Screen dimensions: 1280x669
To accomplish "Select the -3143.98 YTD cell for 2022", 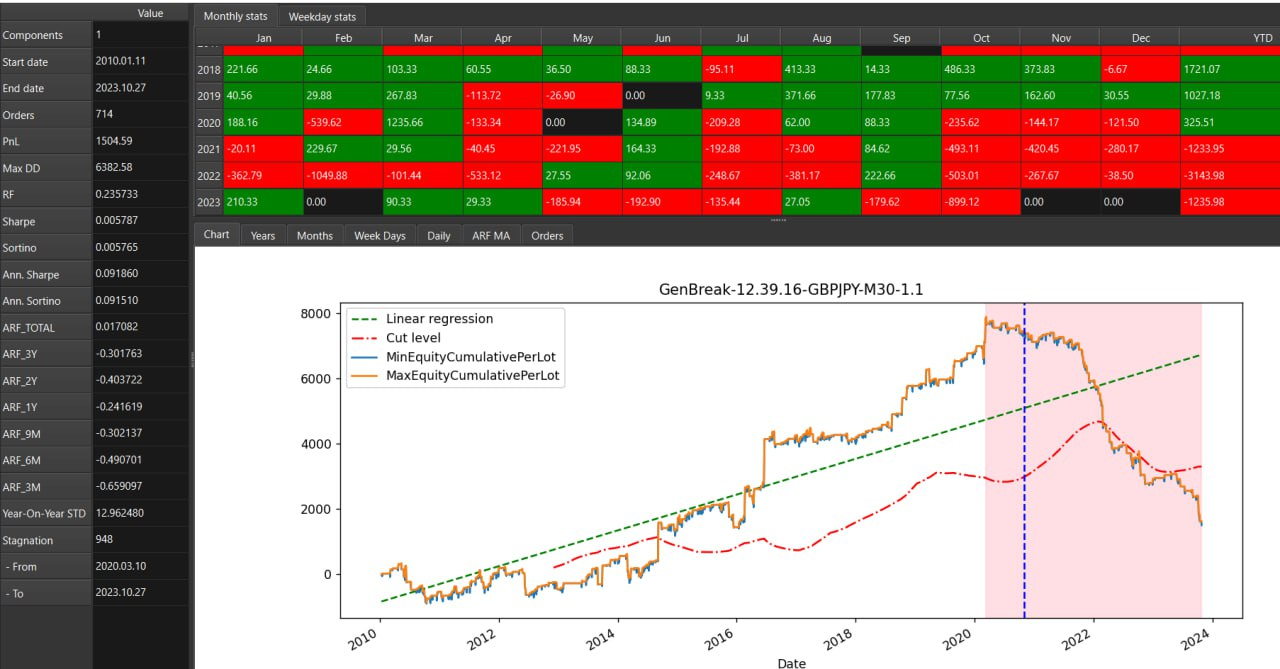I will click(x=1230, y=175).
